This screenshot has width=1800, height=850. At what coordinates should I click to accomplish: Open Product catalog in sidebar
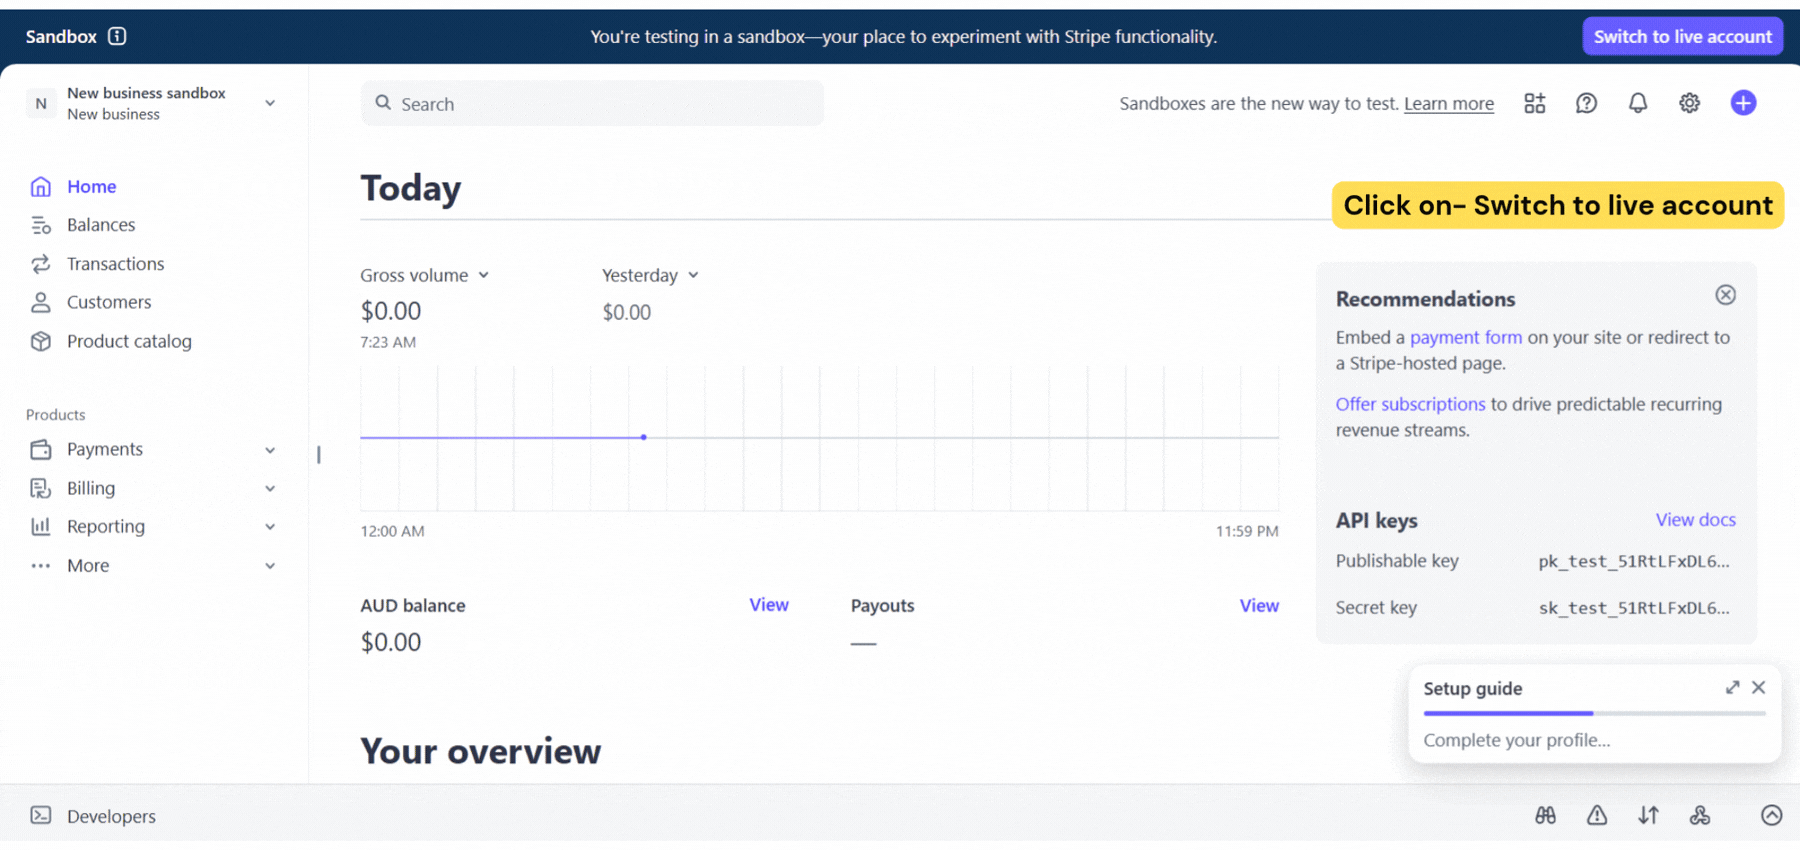coord(129,341)
